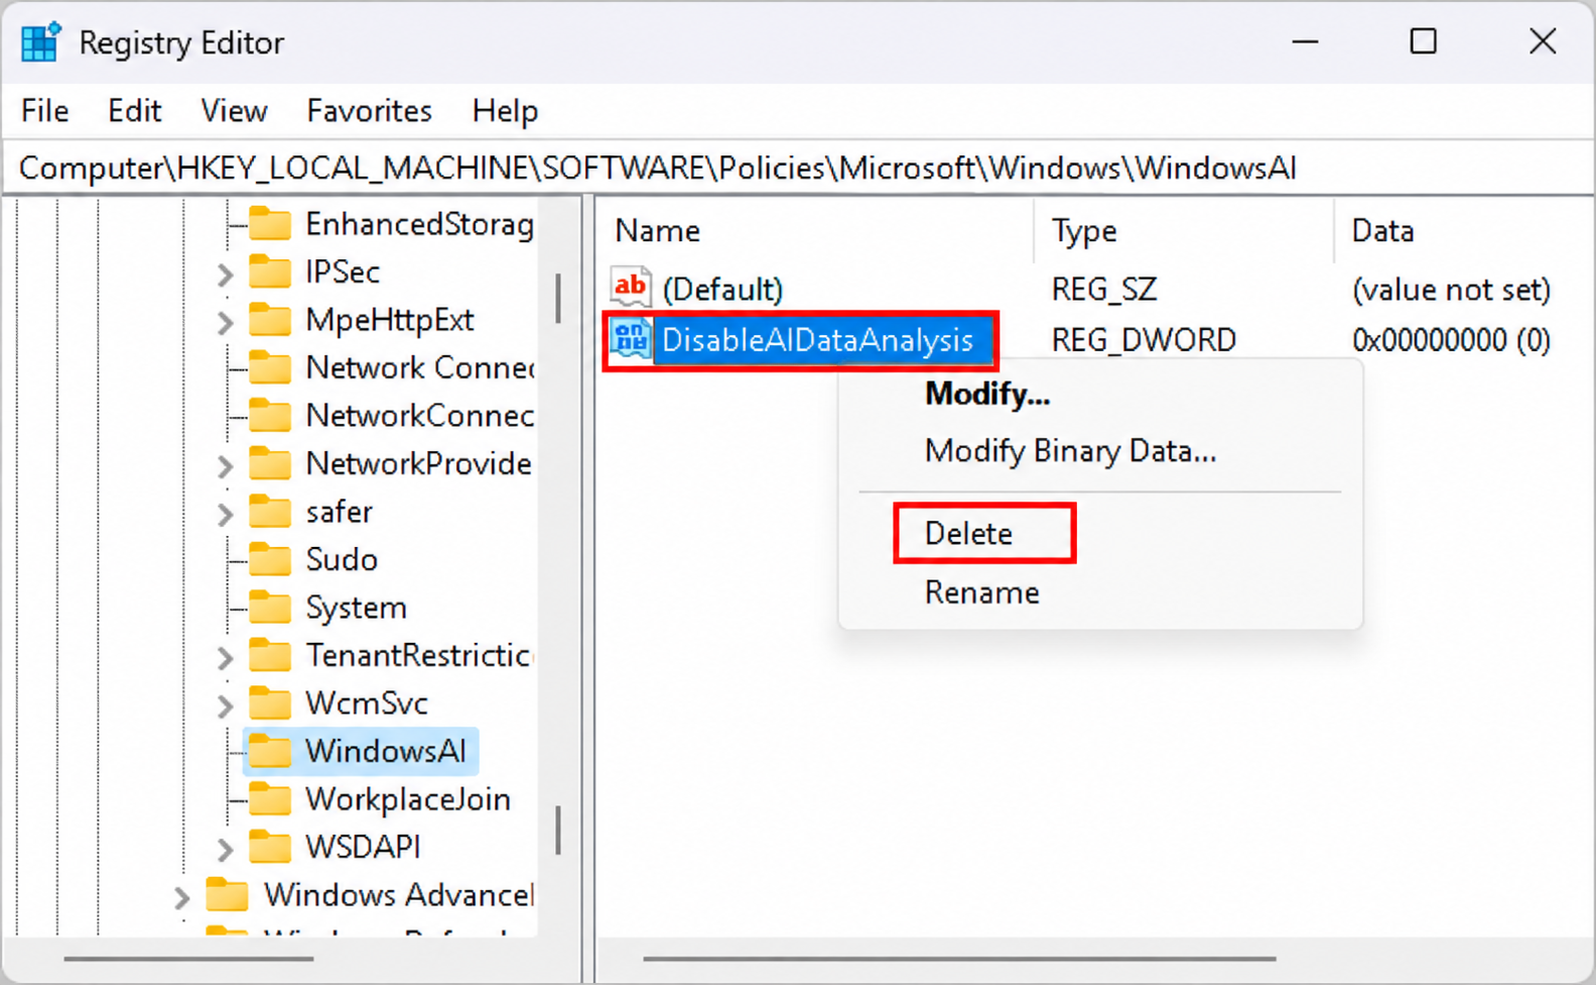This screenshot has height=985, width=1596.
Task: Expand the Windows Advanced key
Action: [x=182, y=897]
